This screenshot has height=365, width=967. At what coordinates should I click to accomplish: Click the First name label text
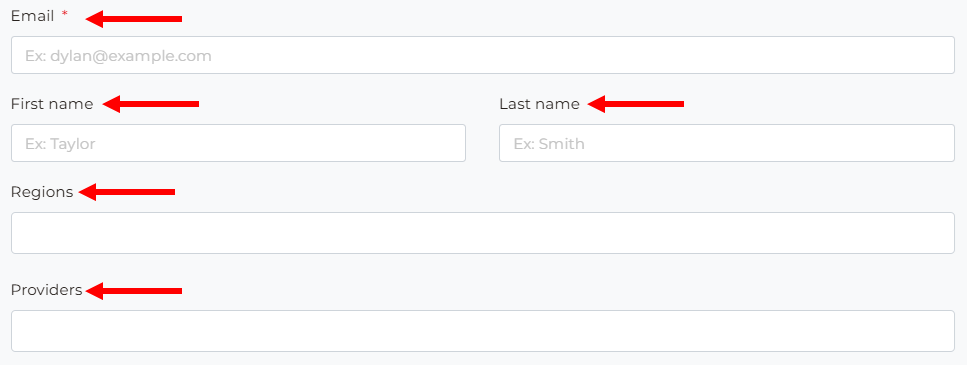click(52, 104)
